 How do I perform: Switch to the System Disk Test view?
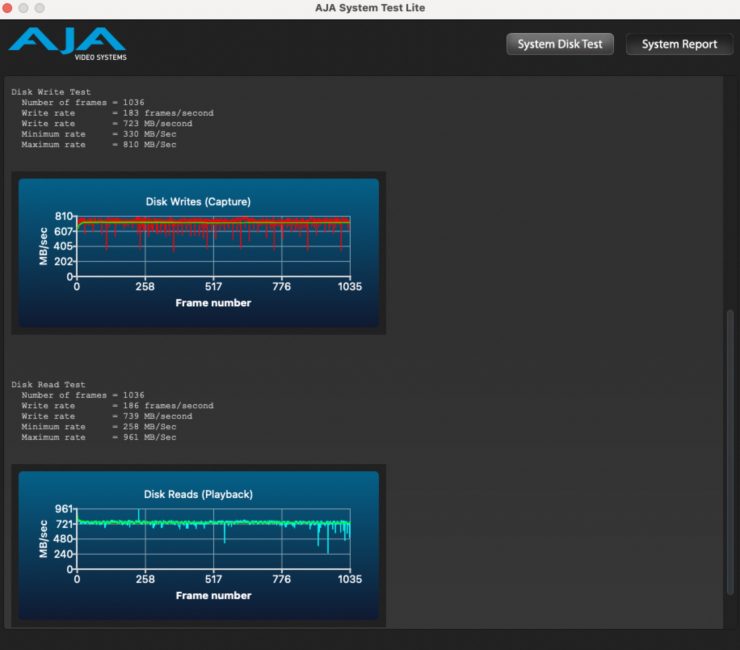[559, 44]
